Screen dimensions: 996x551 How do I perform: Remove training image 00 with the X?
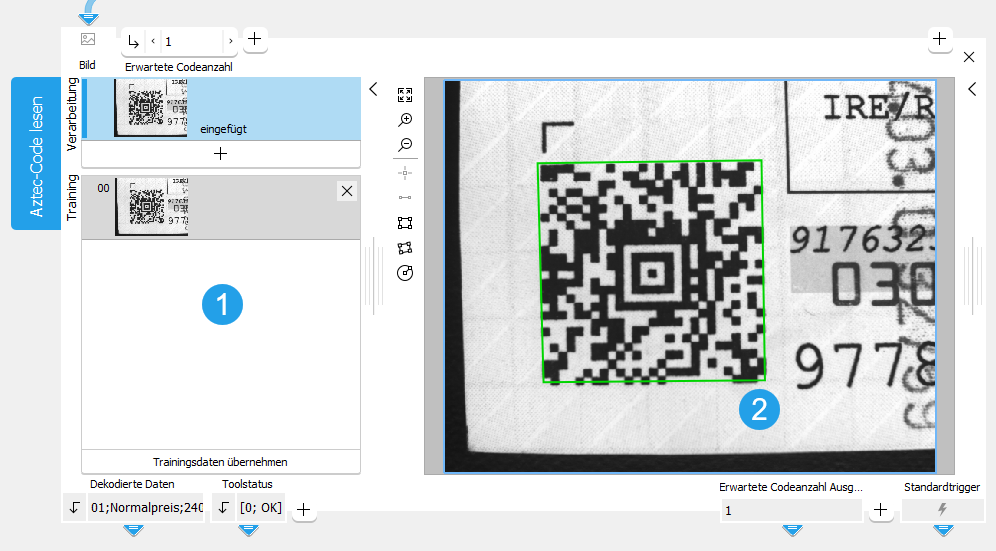[346, 191]
